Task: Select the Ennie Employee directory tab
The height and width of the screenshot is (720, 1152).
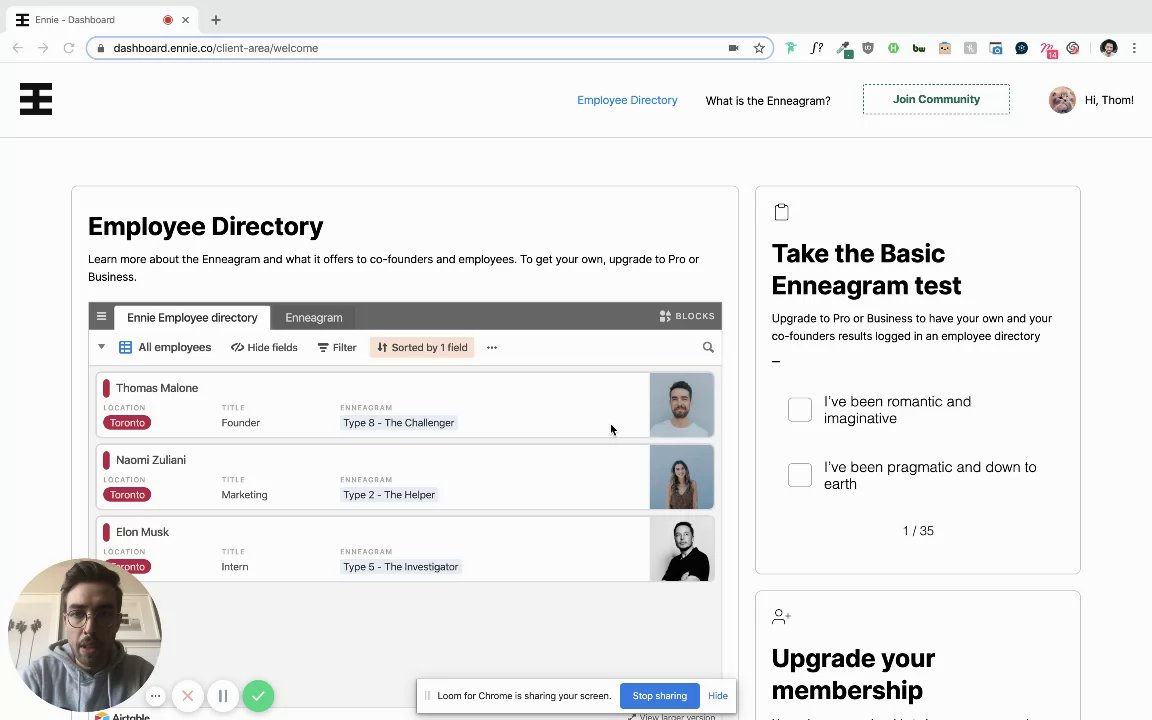Action: [x=192, y=317]
